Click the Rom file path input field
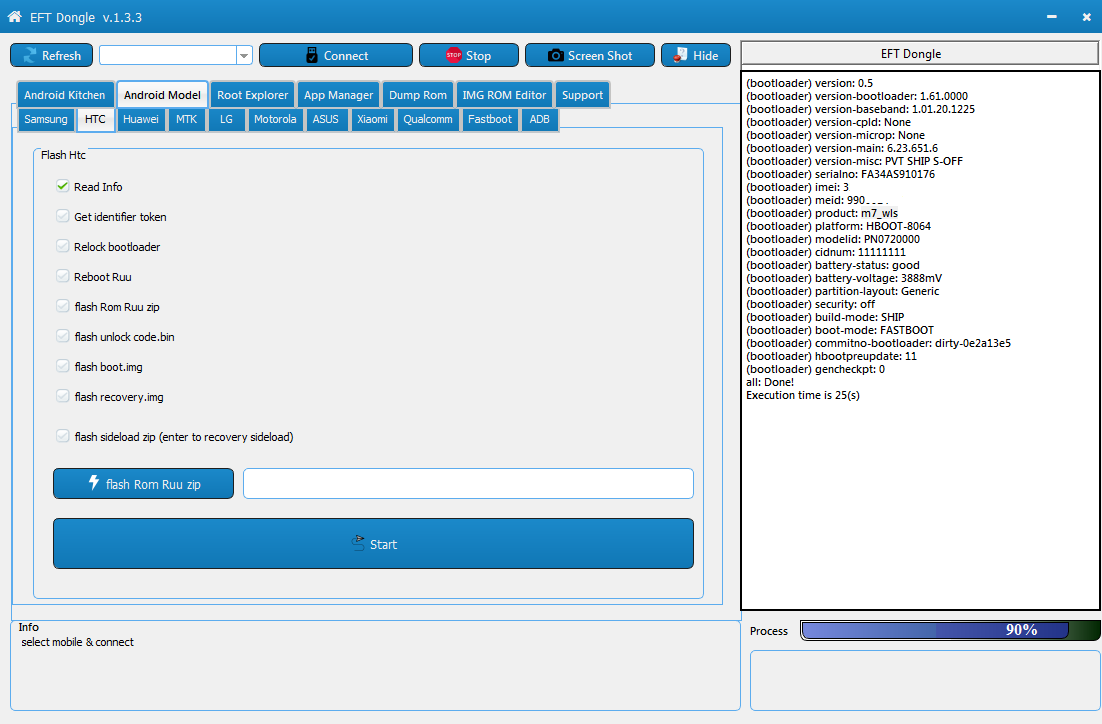 coord(468,484)
